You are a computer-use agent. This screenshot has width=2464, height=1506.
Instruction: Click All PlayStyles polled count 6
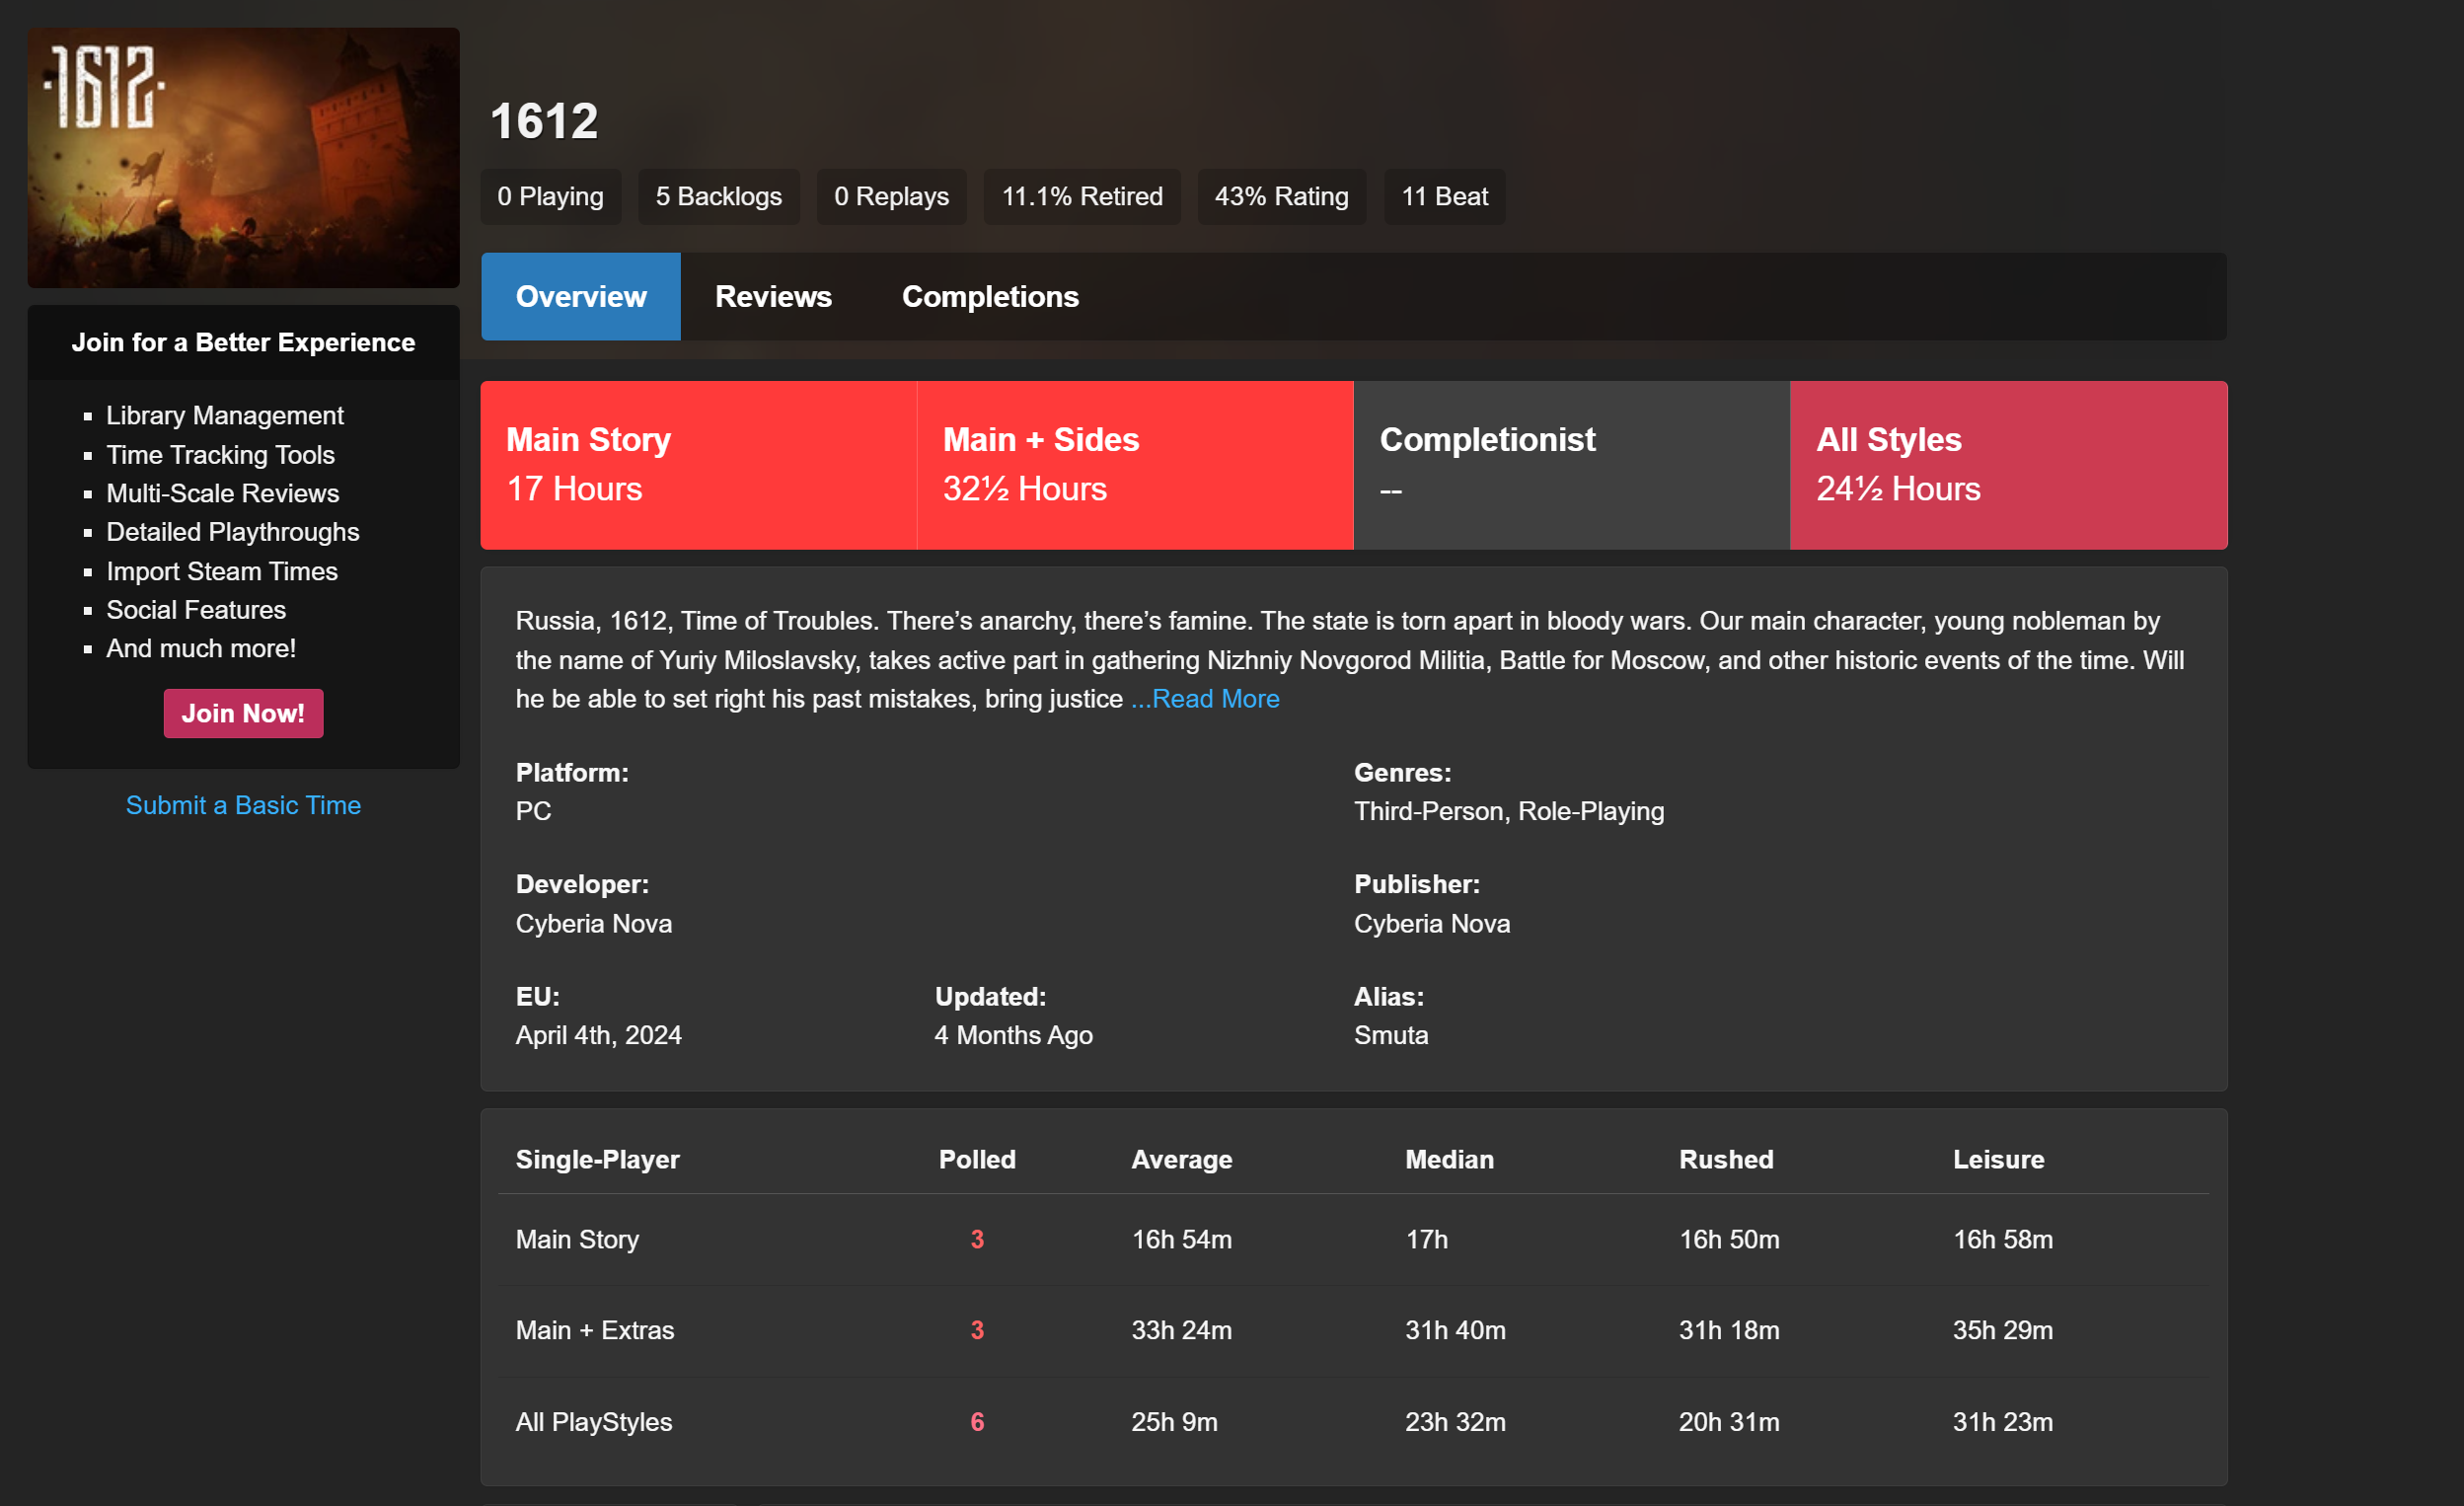pos(977,1421)
